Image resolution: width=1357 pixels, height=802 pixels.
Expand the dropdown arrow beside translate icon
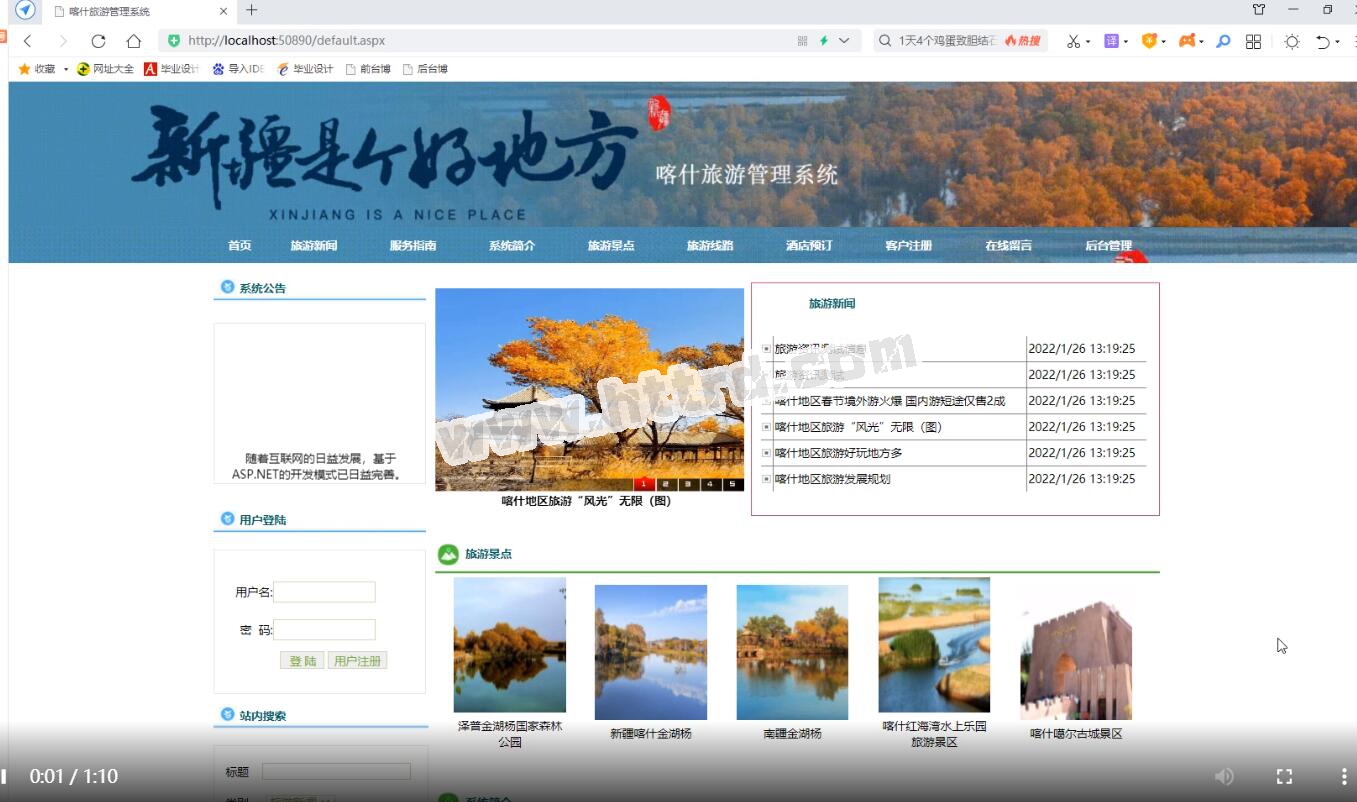[x=1126, y=42]
